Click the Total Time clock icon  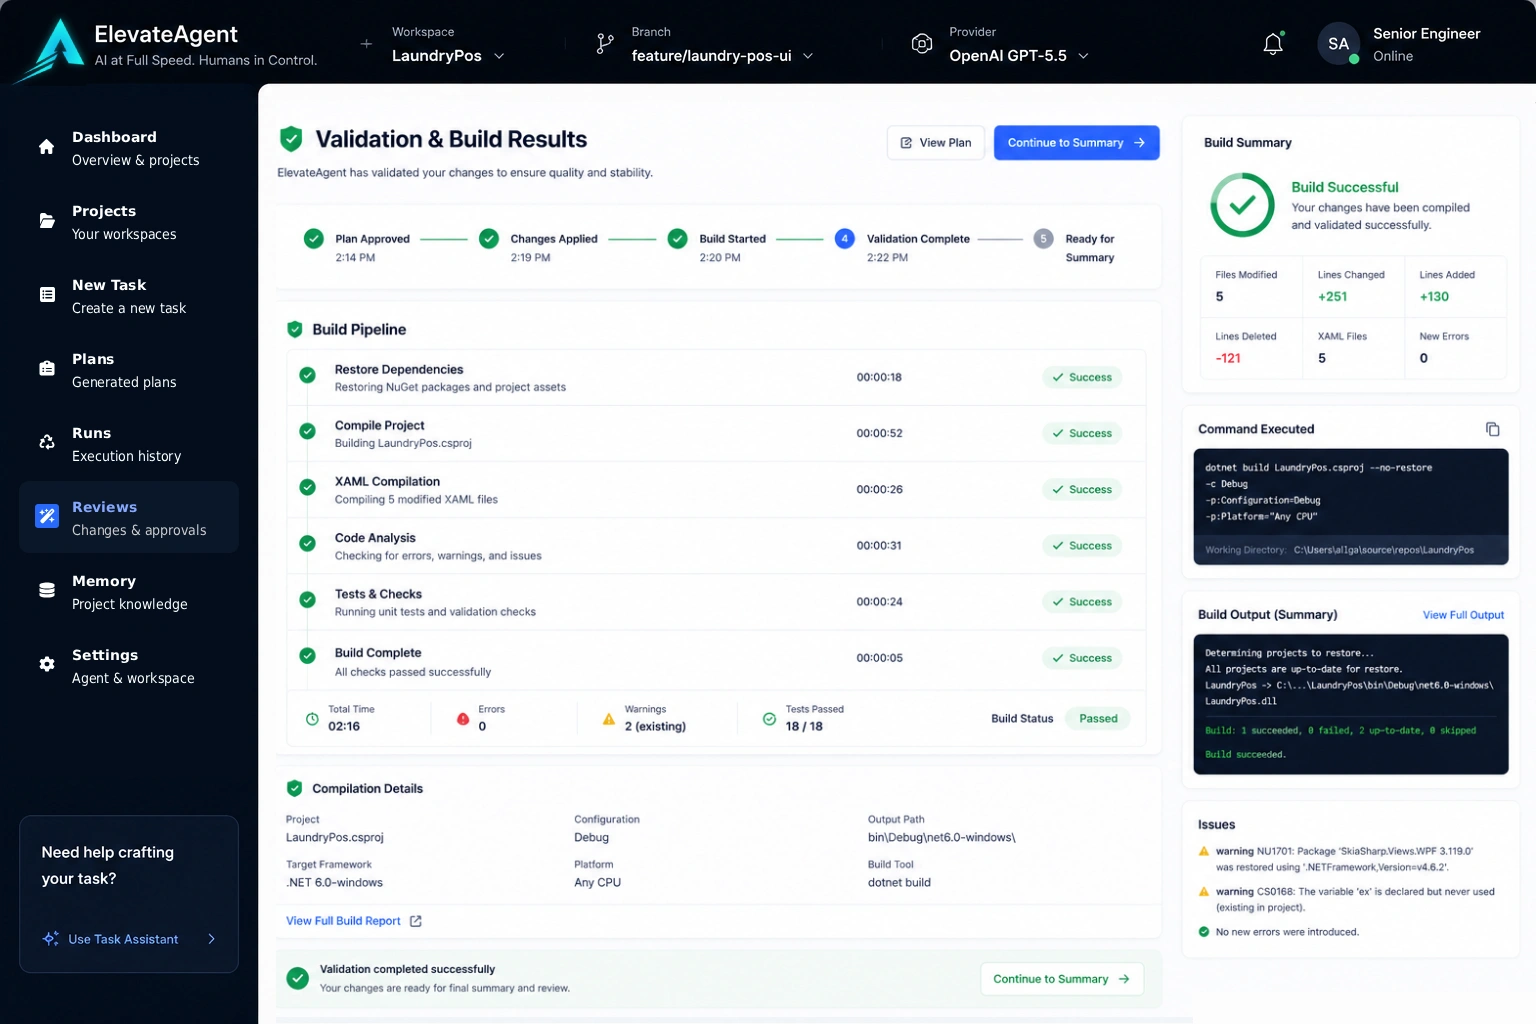point(312,719)
